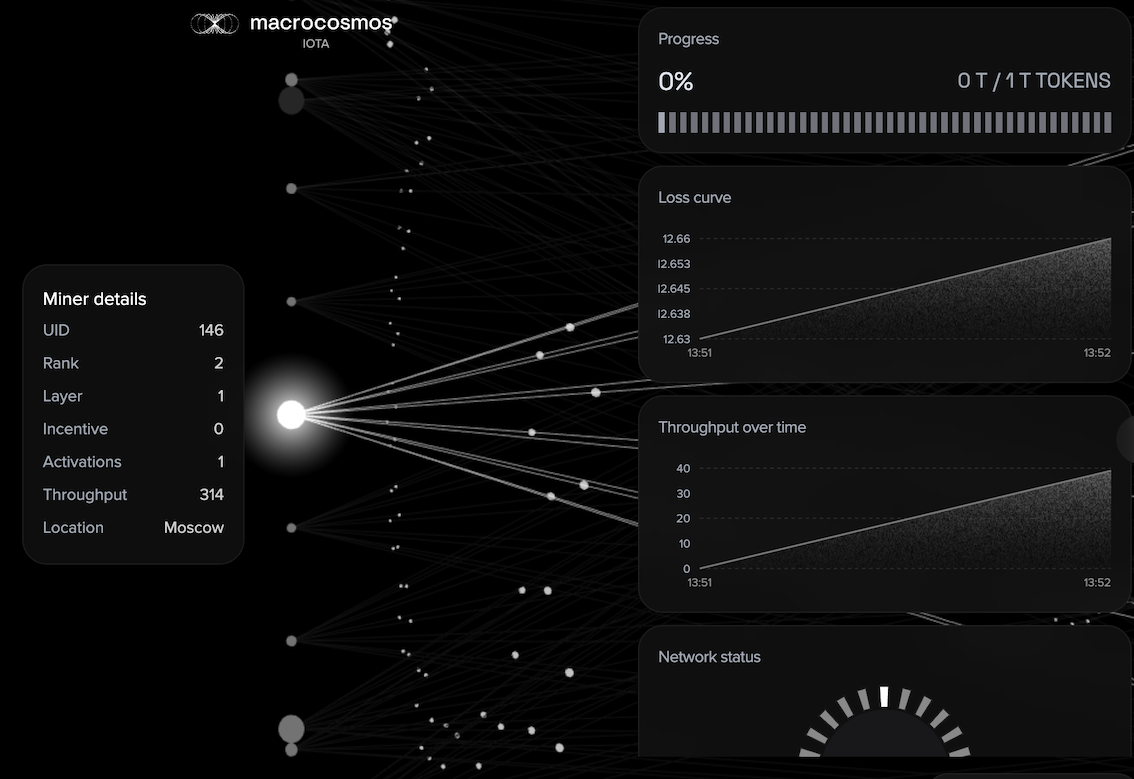Click the UID value 146
The height and width of the screenshot is (779, 1134).
click(211, 330)
